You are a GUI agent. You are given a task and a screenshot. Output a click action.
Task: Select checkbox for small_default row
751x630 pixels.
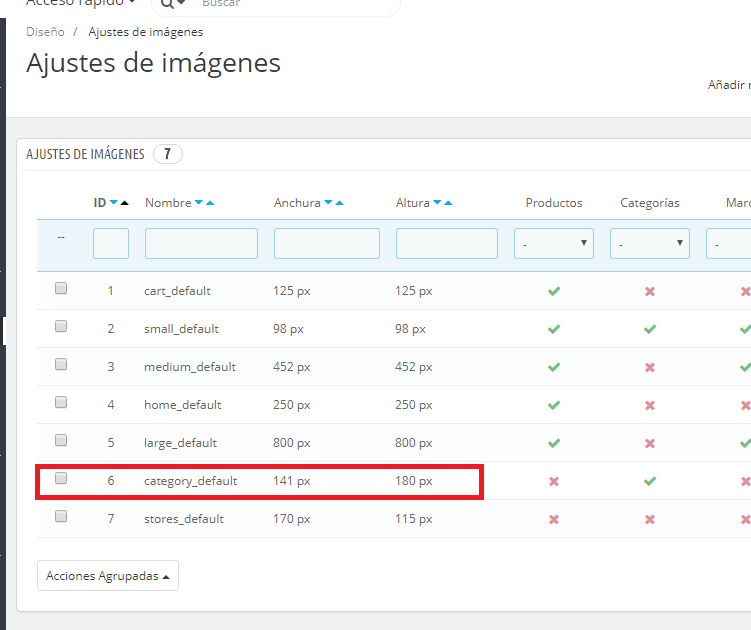click(61, 326)
